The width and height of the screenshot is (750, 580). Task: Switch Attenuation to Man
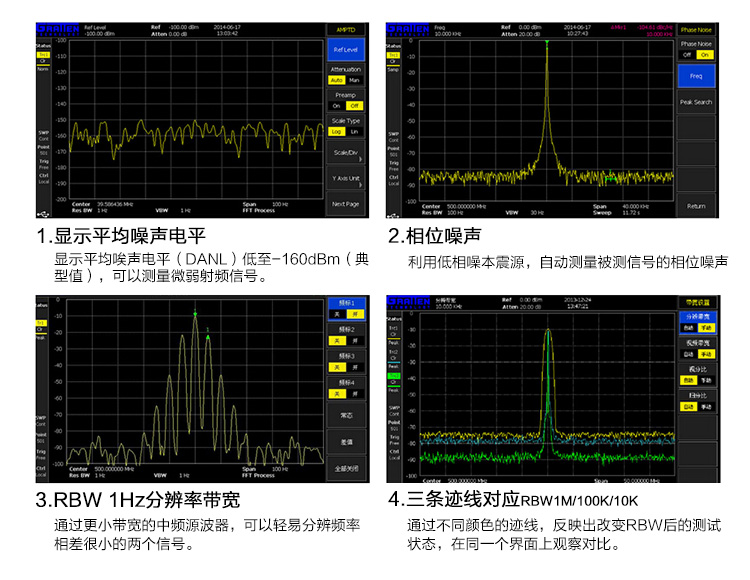pos(354,80)
